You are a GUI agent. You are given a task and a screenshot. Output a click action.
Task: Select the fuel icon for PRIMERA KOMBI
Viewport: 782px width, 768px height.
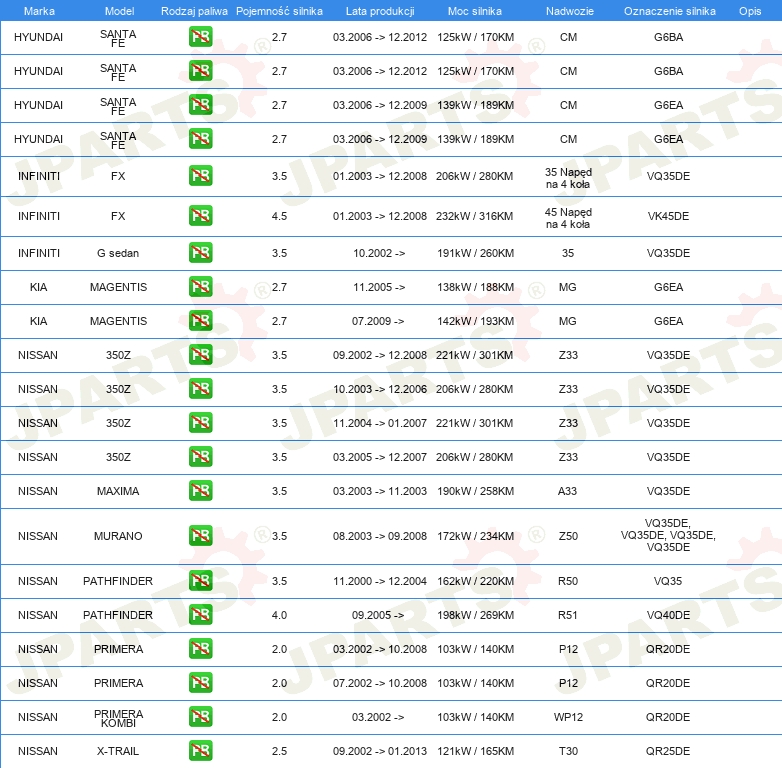(200, 717)
